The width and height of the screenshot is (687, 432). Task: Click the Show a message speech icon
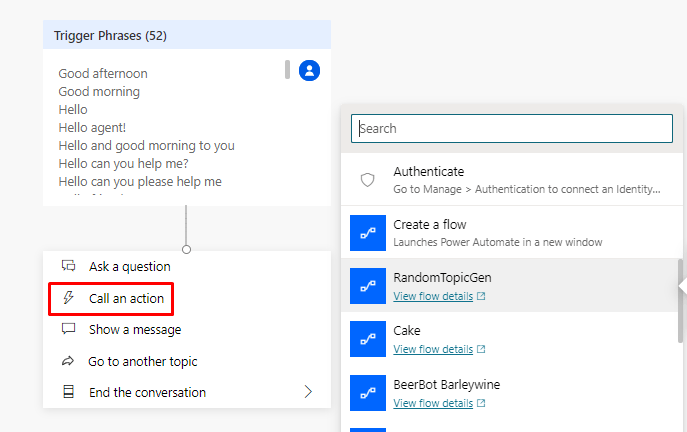tap(69, 329)
